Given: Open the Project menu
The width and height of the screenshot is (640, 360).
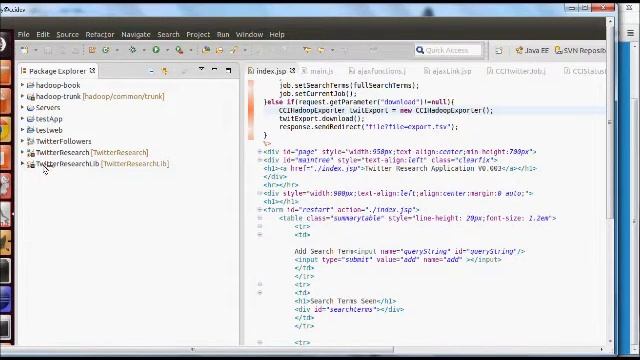Looking at the screenshot, I should coord(198,34).
